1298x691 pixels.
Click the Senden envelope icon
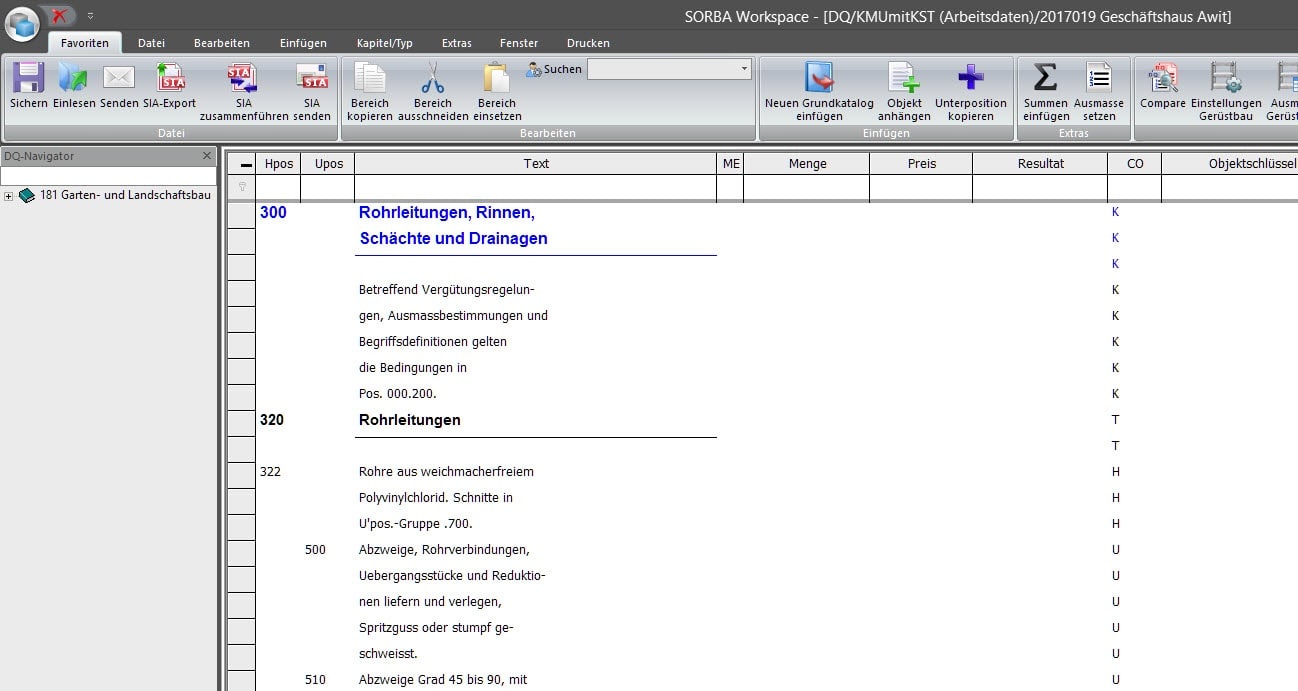[x=119, y=78]
